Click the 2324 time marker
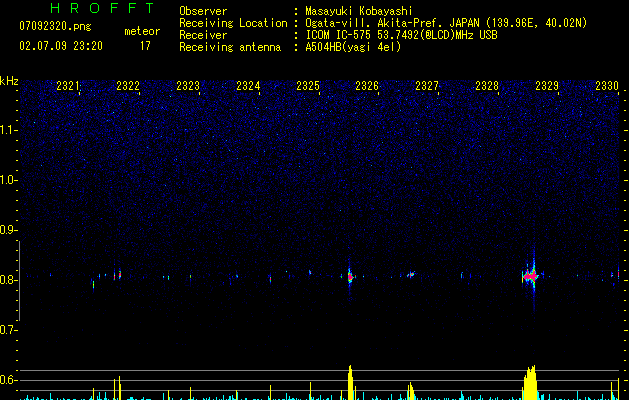This screenshot has width=629, height=400. pyautogui.click(x=248, y=86)
